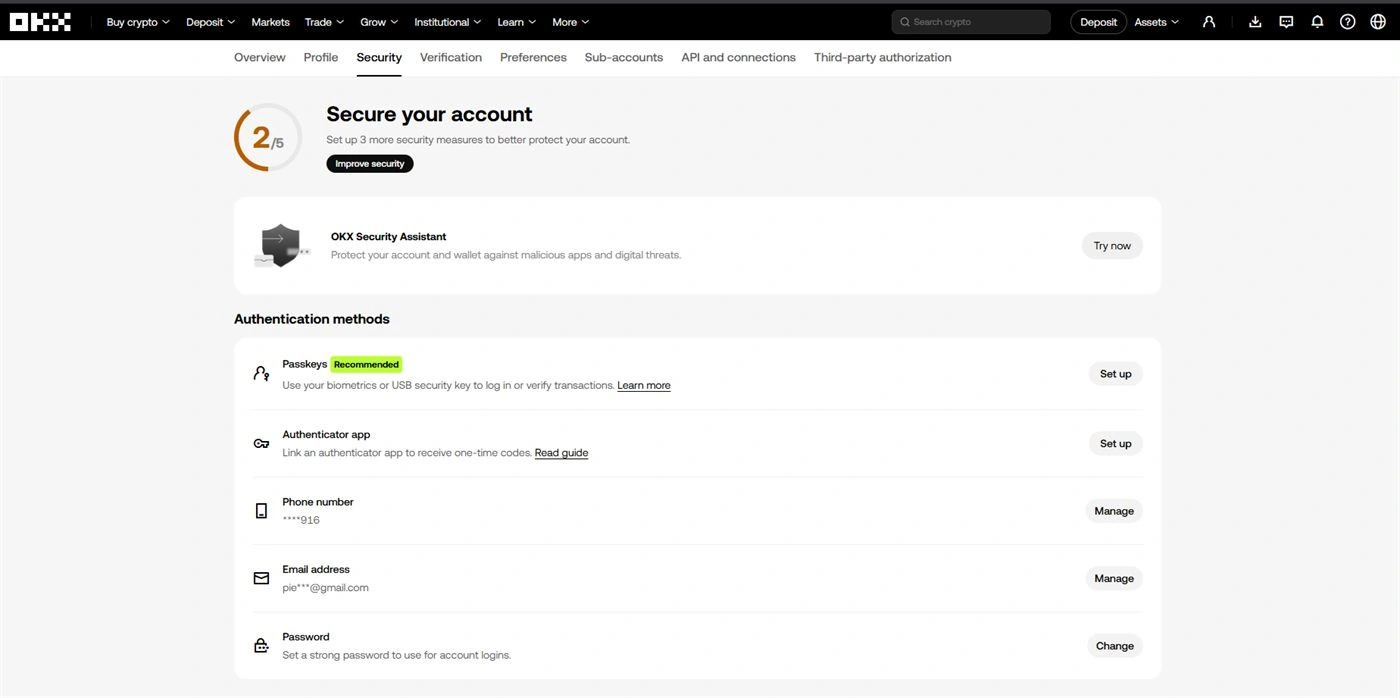Open the profile user icon

1209,22
